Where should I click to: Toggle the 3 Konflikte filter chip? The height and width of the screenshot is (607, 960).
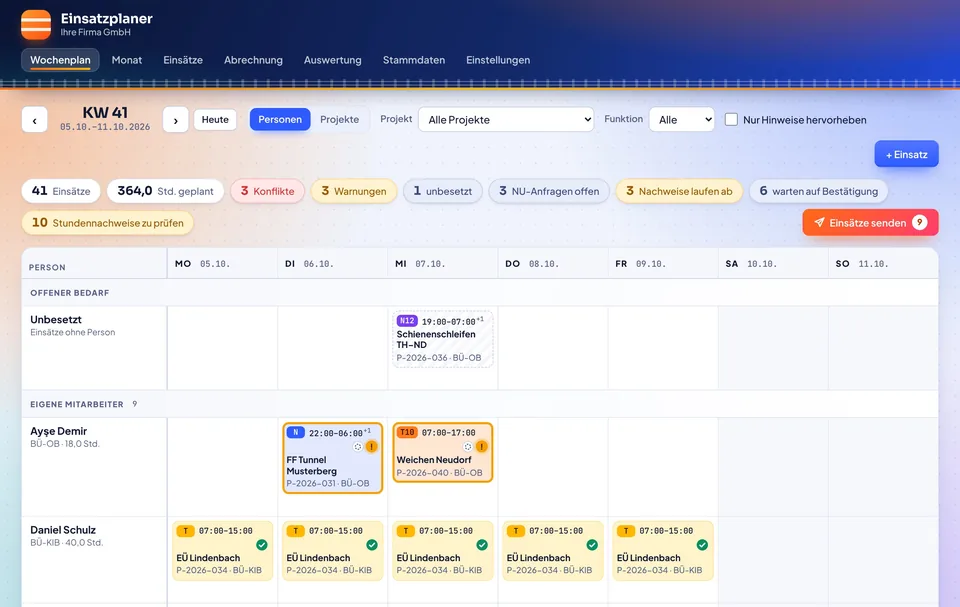(x=268, y=191)
